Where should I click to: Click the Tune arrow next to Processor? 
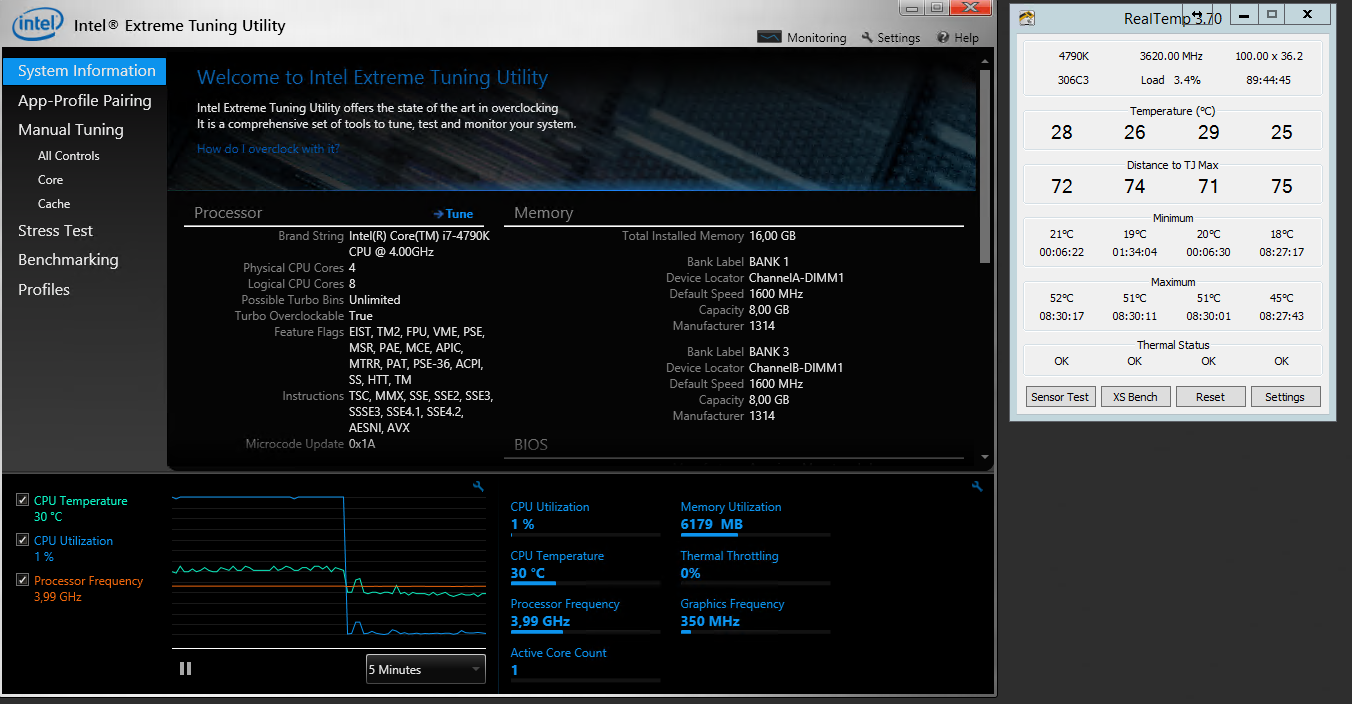coord(452,213)
